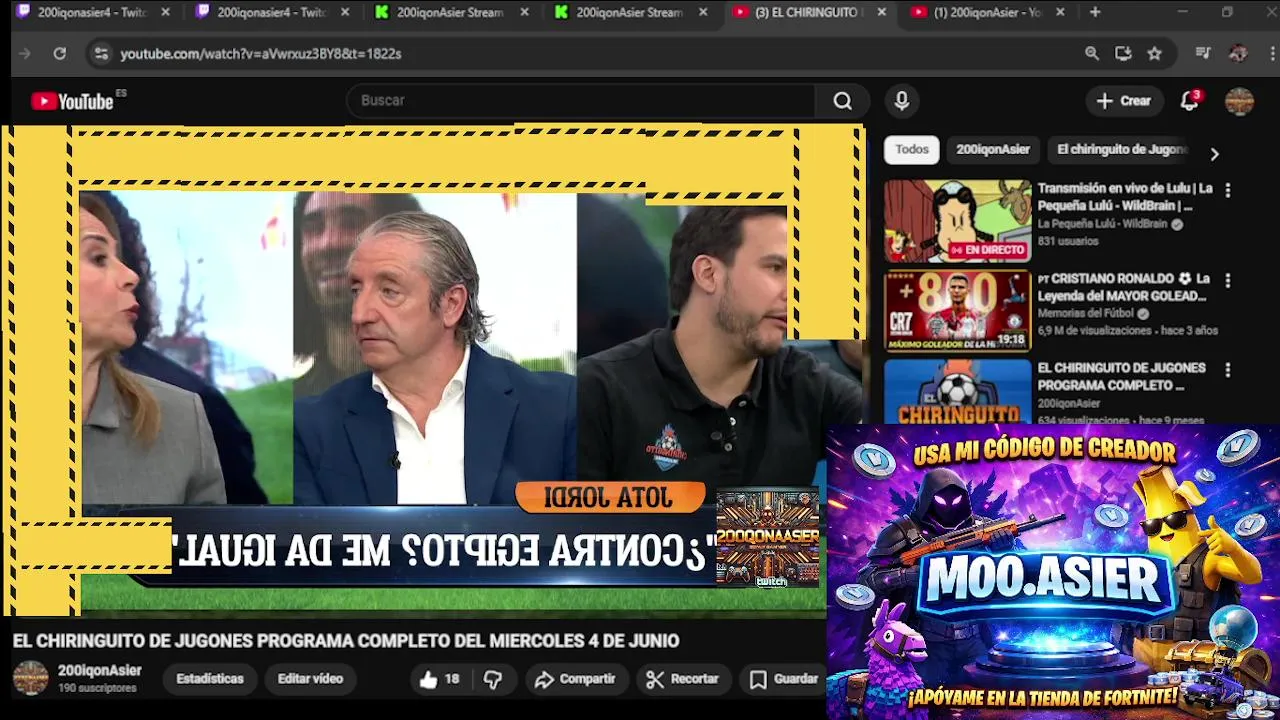1280x720 pixels.
Task: Open the zoom magnifier icon in address bar
Action: tap(1092, 53)
